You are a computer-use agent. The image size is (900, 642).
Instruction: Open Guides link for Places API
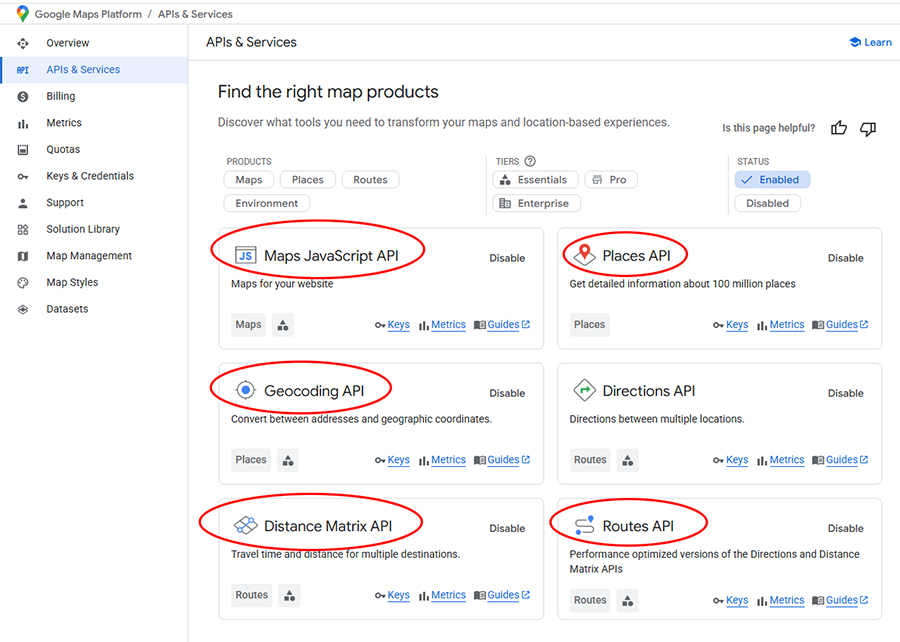click(841, 325)
